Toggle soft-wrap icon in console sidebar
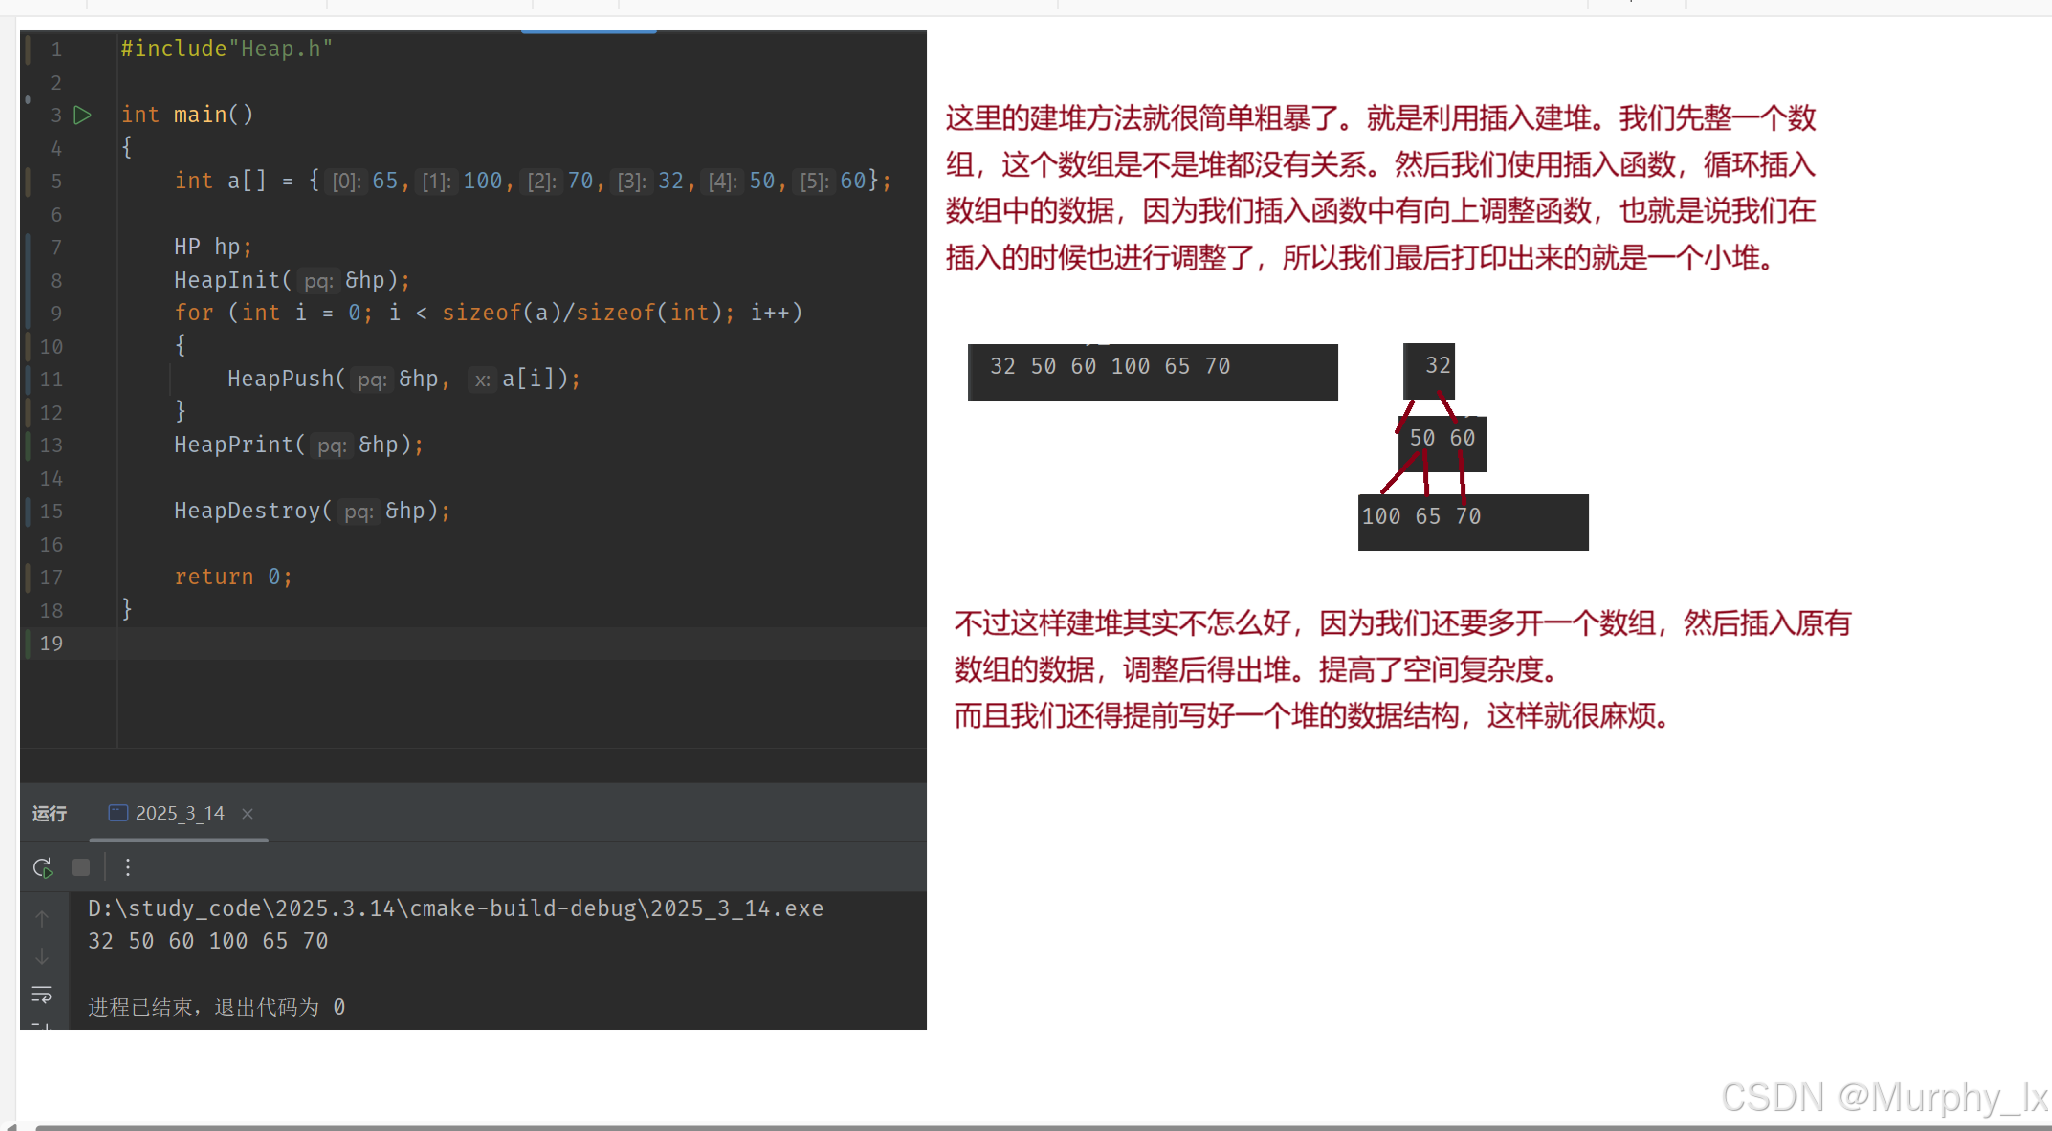This screenshot has height=1131, width=2052. [42, 994]
